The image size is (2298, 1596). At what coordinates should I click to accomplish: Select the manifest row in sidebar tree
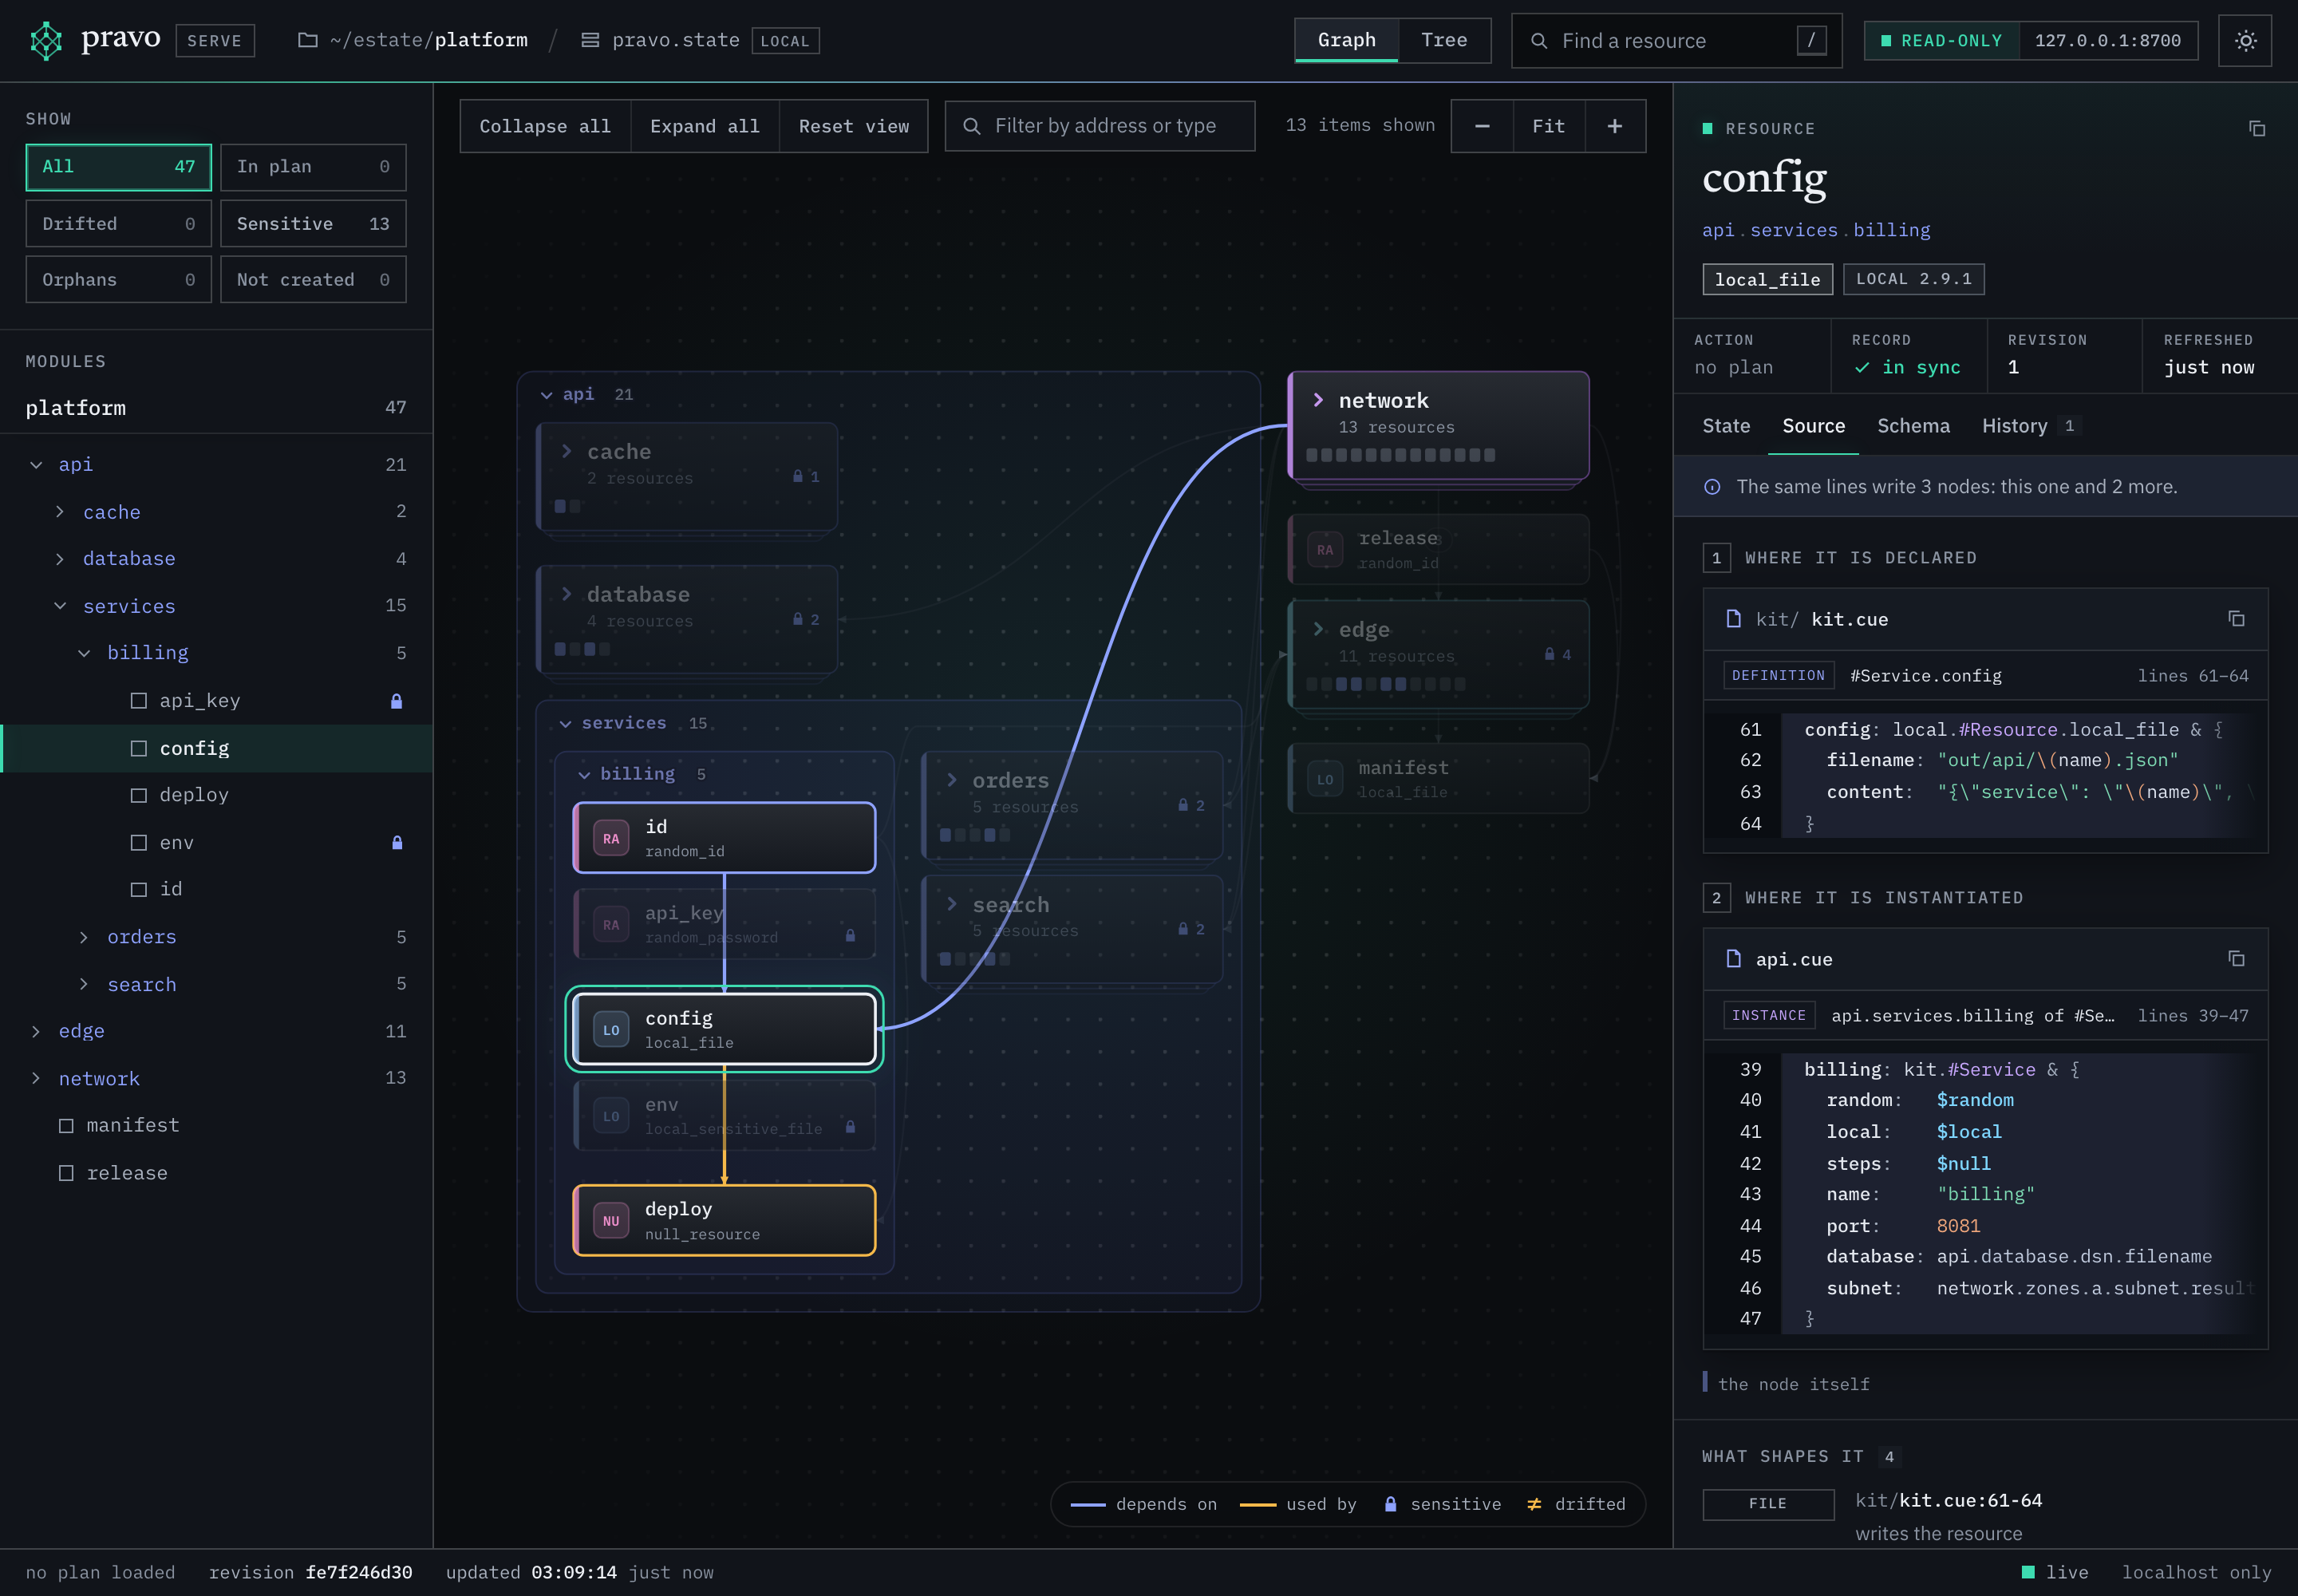tap(216, 1126)
